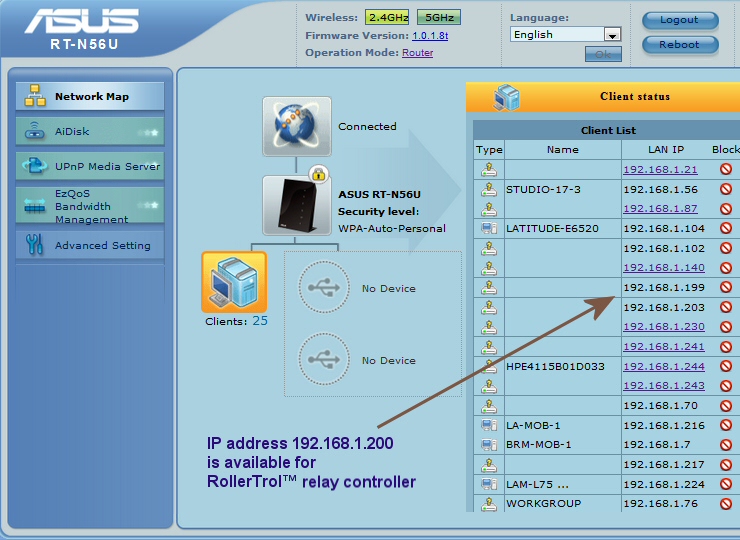Image resolution: width=740 pixels, height=540 pixels.
Task: Block client 192.168.1.243
Action: click(x=726, y=386)
